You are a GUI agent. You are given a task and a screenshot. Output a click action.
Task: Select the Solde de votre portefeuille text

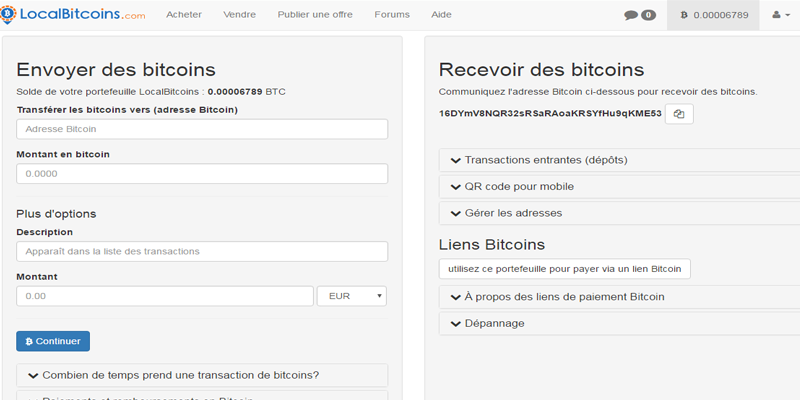(x=151, y=92)
